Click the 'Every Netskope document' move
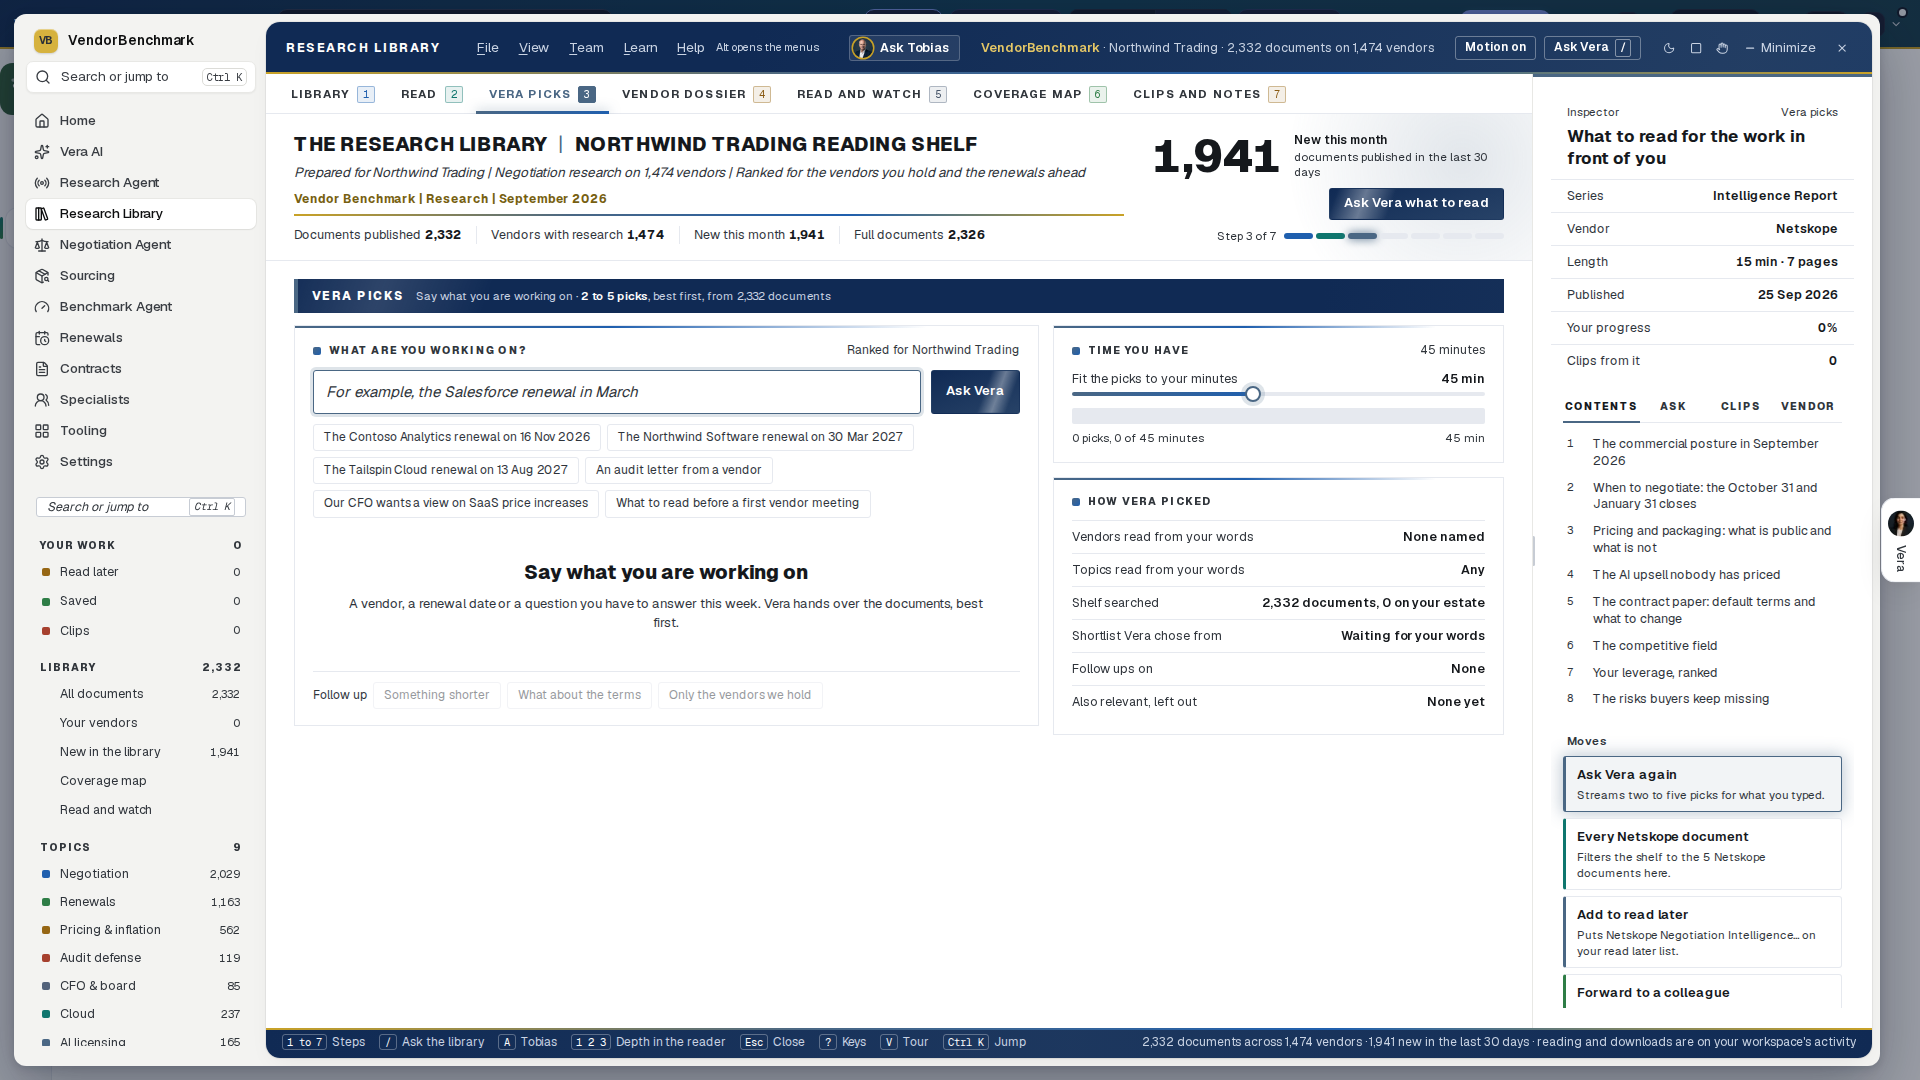This screenshot has width=1920, height=1080. pos(1702,854)
